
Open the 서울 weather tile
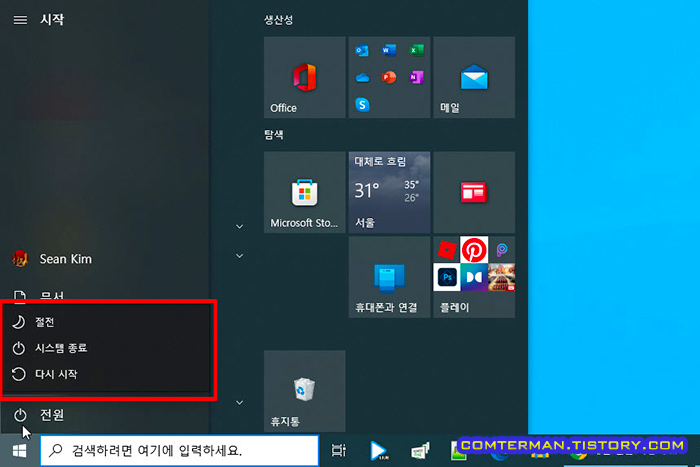pos(389,192)
